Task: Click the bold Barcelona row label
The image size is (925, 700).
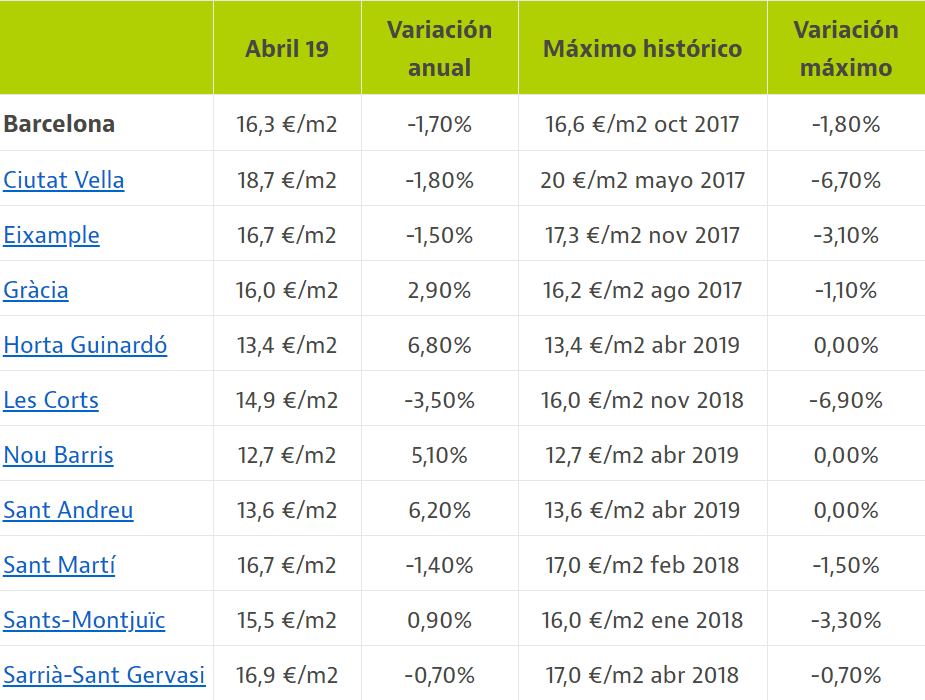Action: coord(59,124)
